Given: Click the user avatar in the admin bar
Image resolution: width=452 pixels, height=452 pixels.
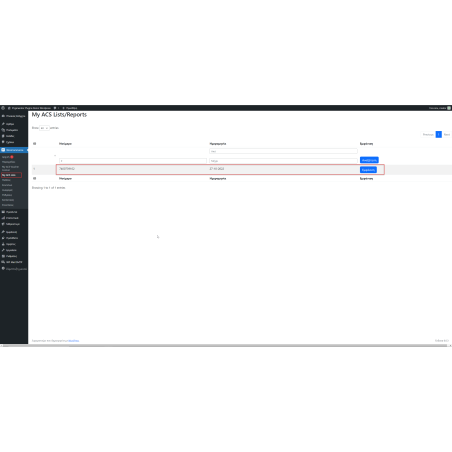Looking at the screenshot, I should tap(449, 108).
